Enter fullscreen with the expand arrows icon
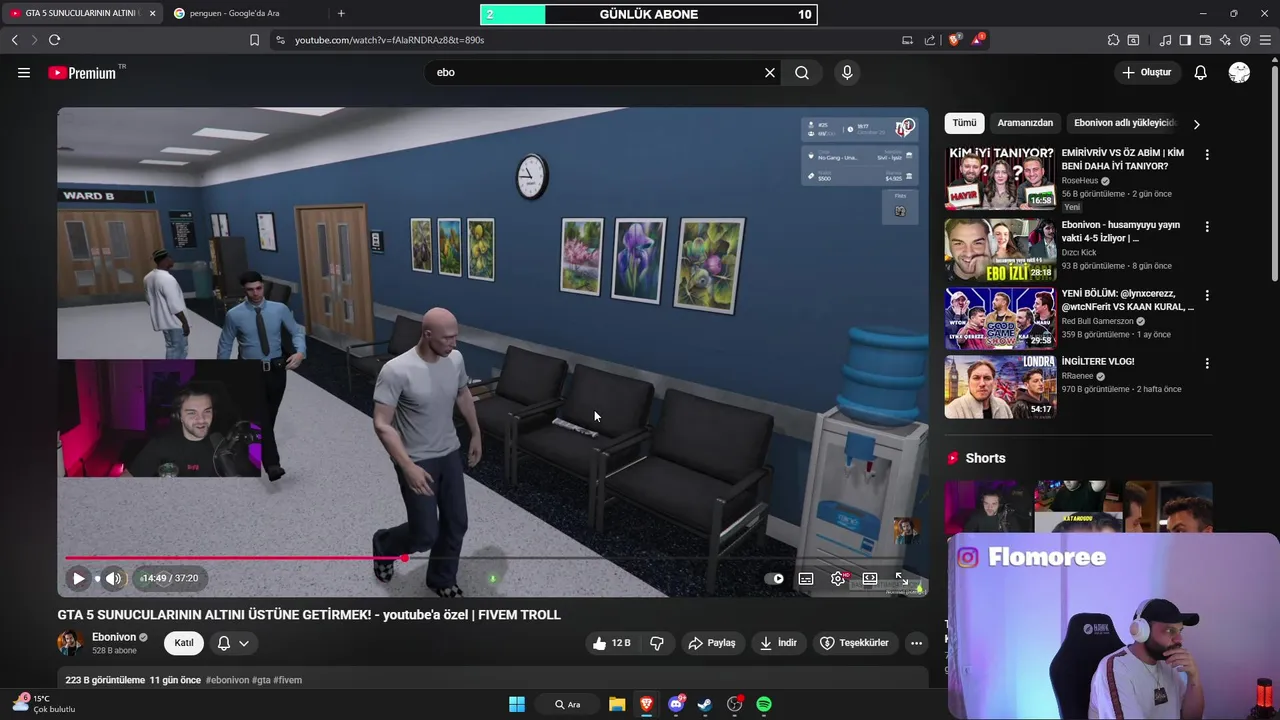1280x720 pixels. pos(902,578)
